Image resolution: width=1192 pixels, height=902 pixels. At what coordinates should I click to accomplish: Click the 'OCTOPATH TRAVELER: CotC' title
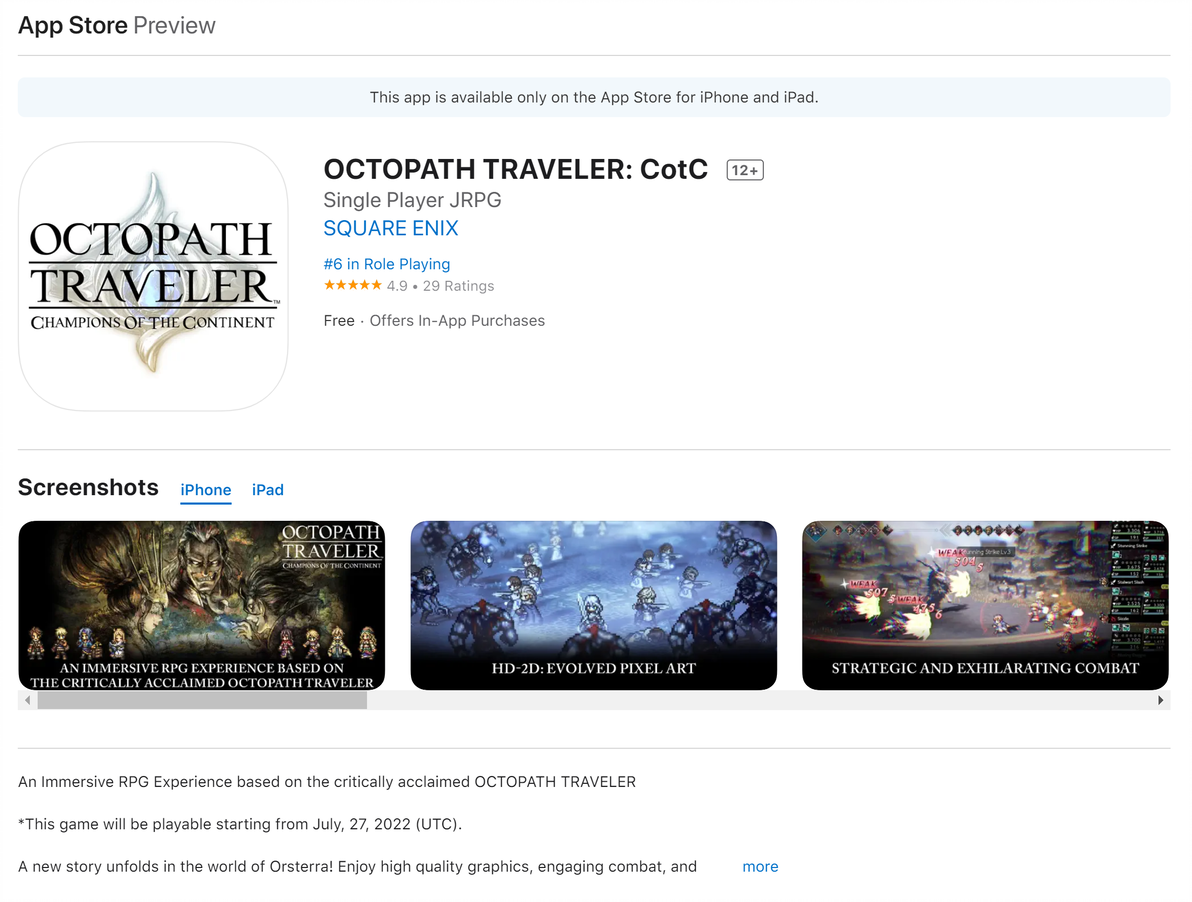coord(515,169)
